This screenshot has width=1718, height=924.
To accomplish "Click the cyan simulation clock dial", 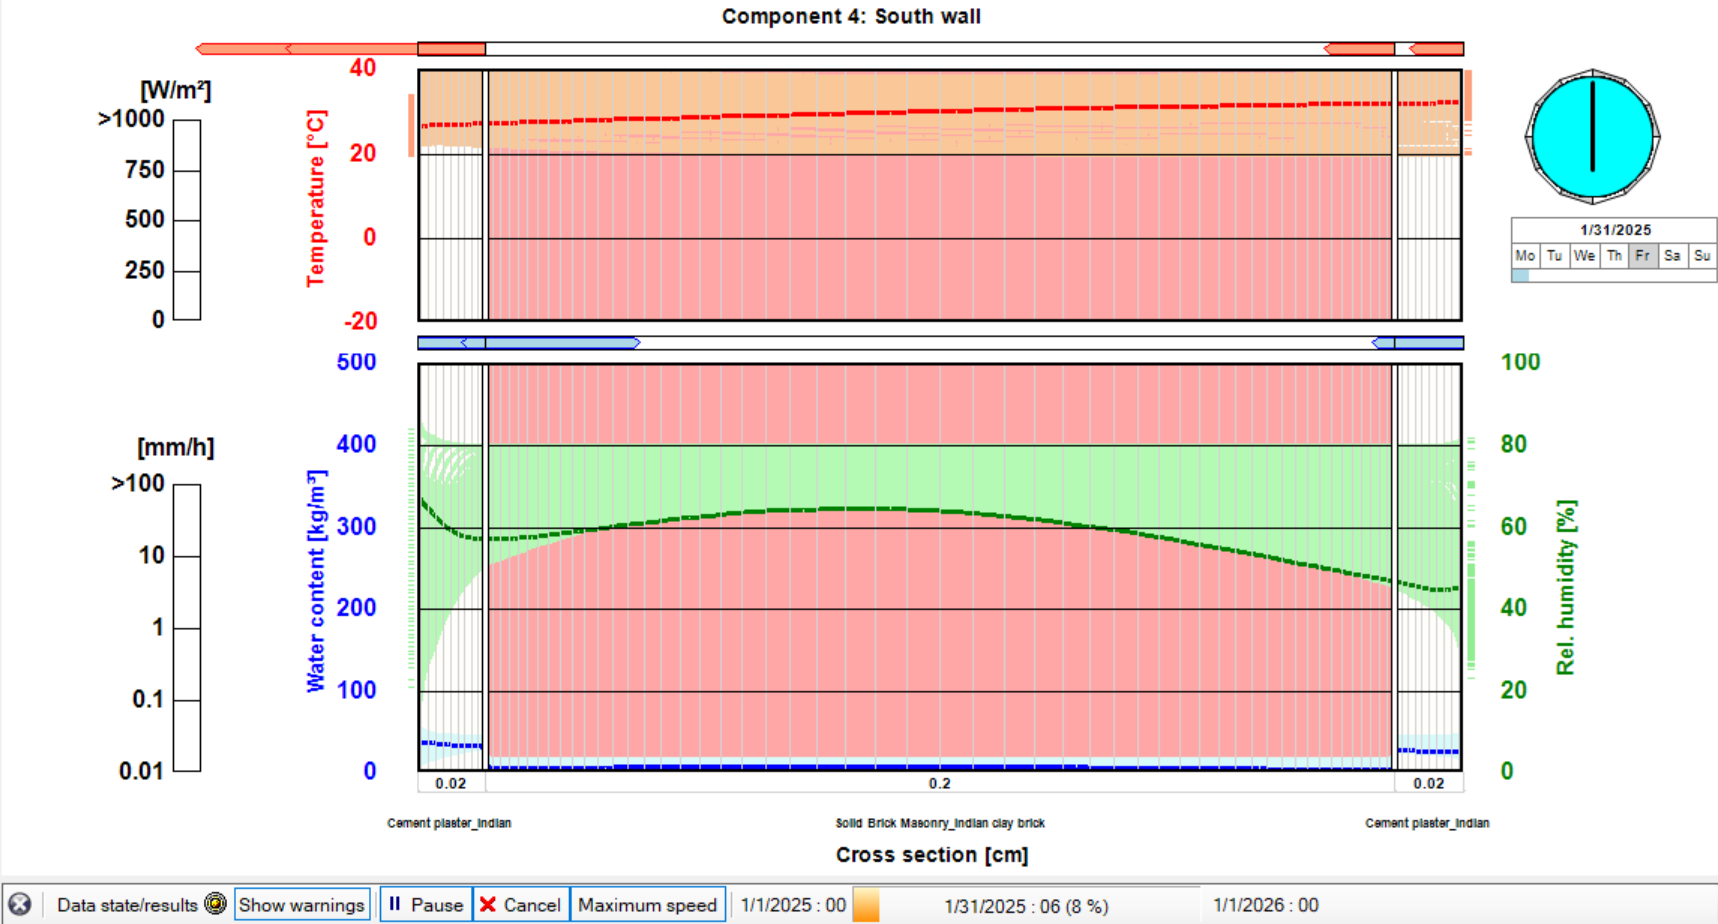I will tap(1592, 136).
